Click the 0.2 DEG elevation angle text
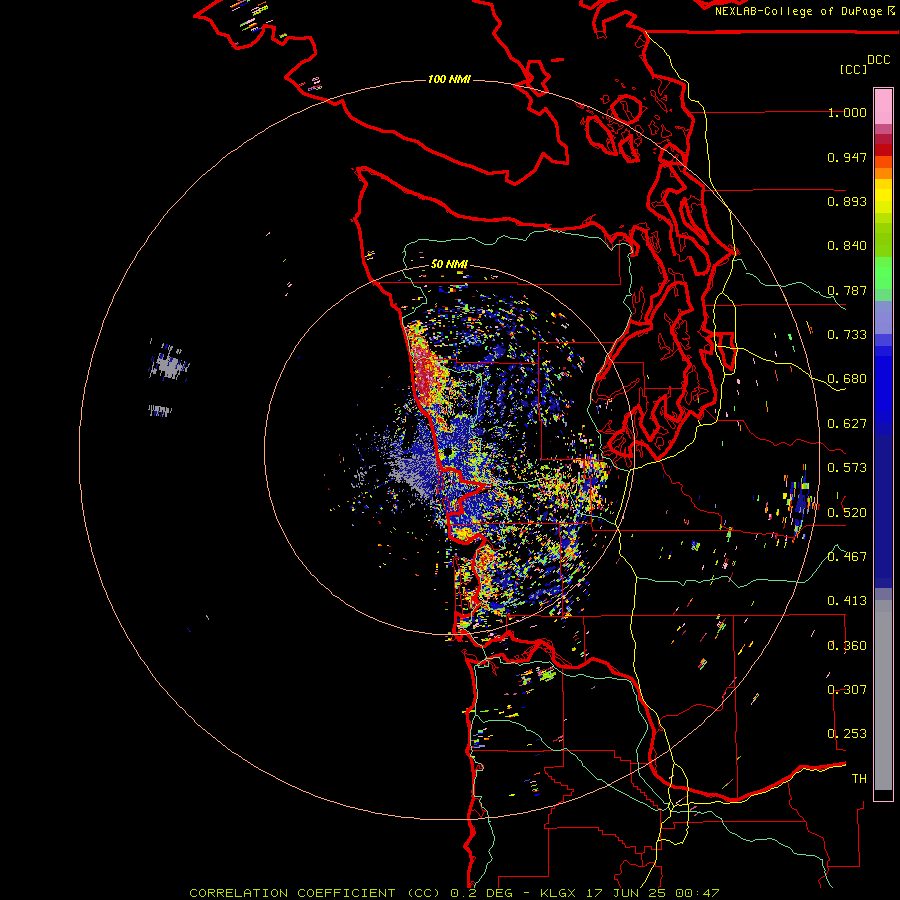This screenshot has height=900, width=900. 481,893
